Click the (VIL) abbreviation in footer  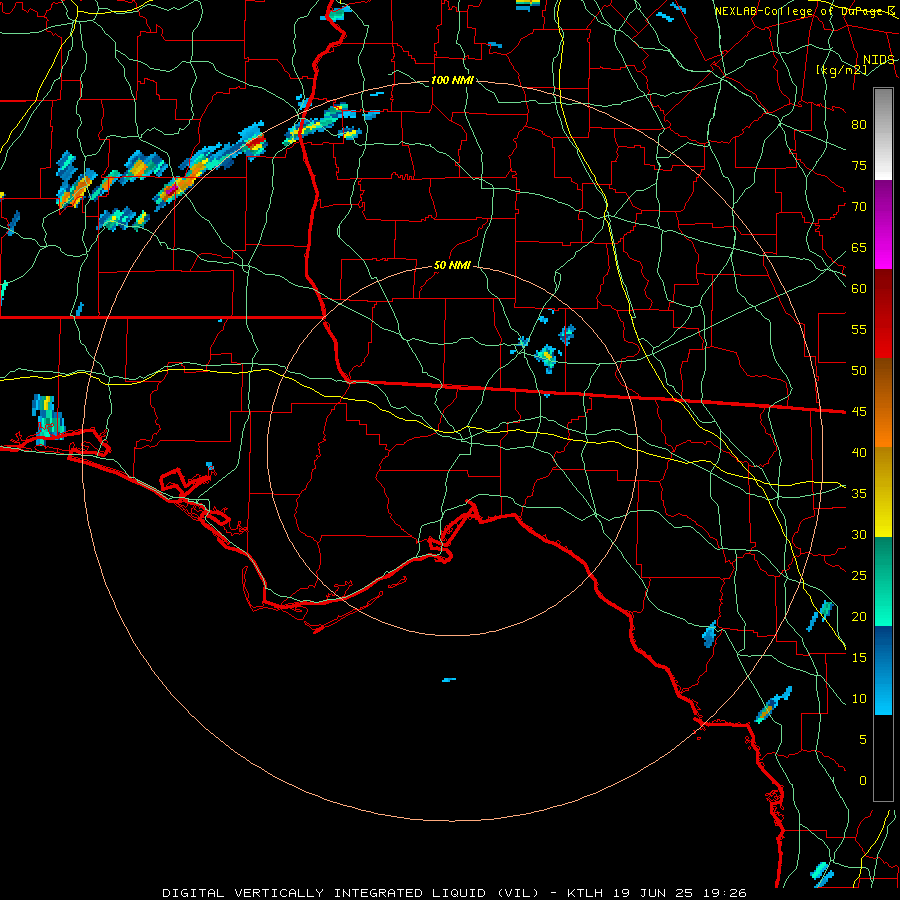518,893
